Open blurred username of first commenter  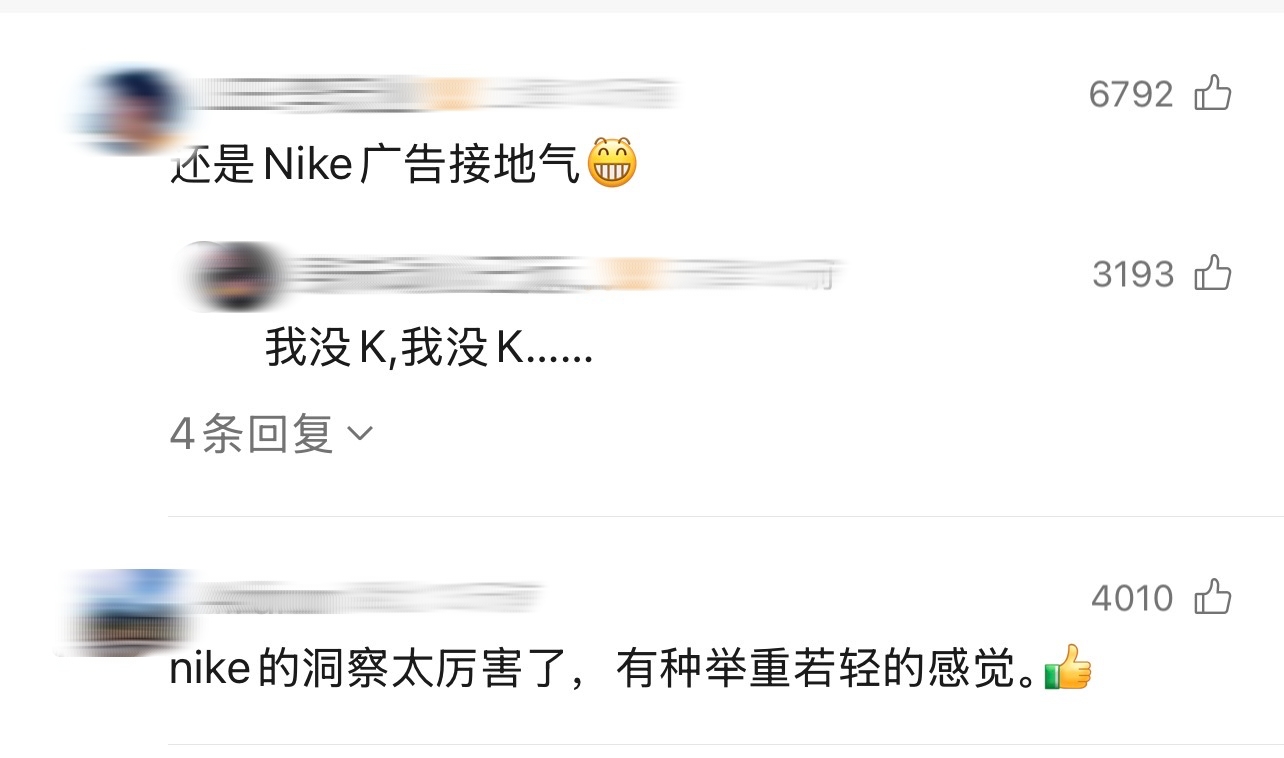click(430, 93)
